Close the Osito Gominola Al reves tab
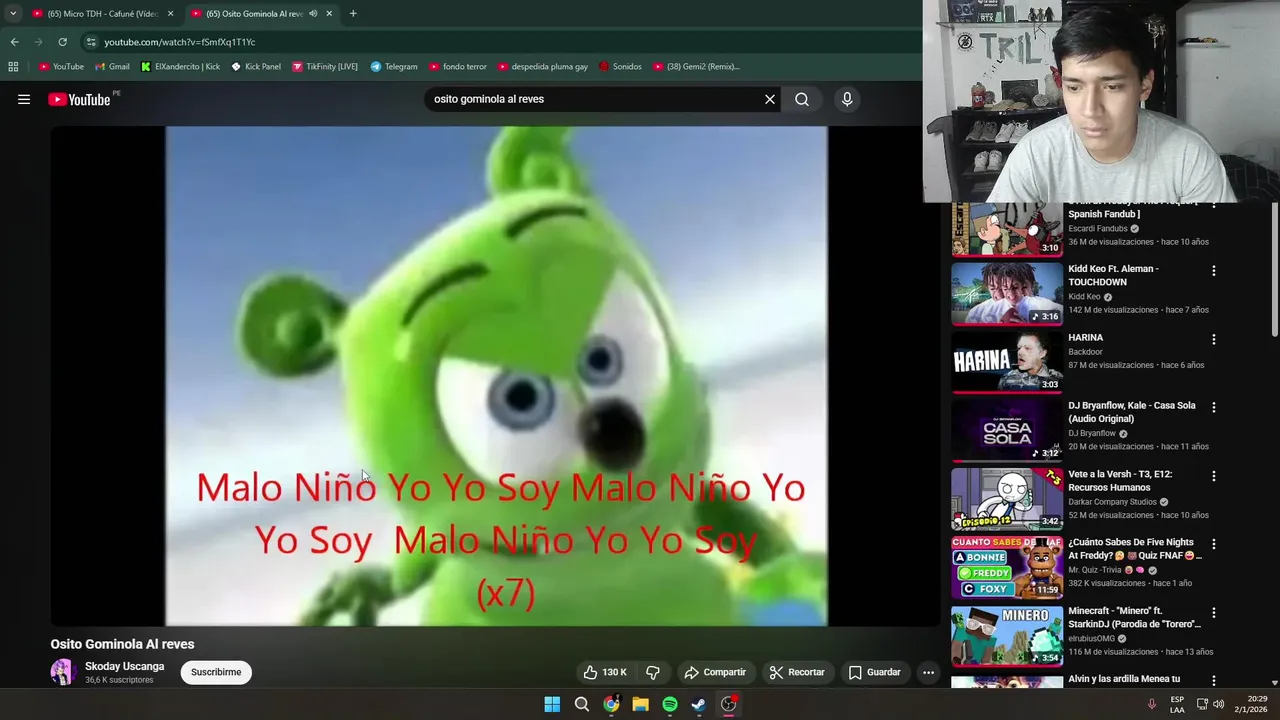This screenshot has height=720, width=1280. tap(329, 14)
